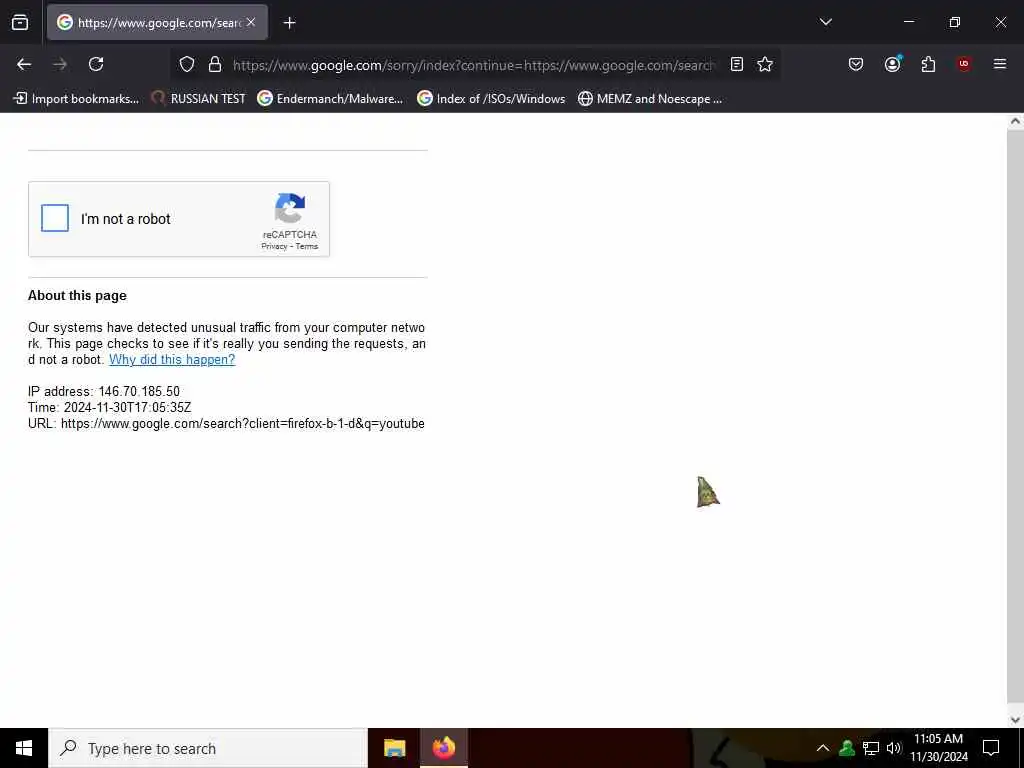
Task: Select the google.com search tab
Action: pyautogui.click(x=157, y=22)
